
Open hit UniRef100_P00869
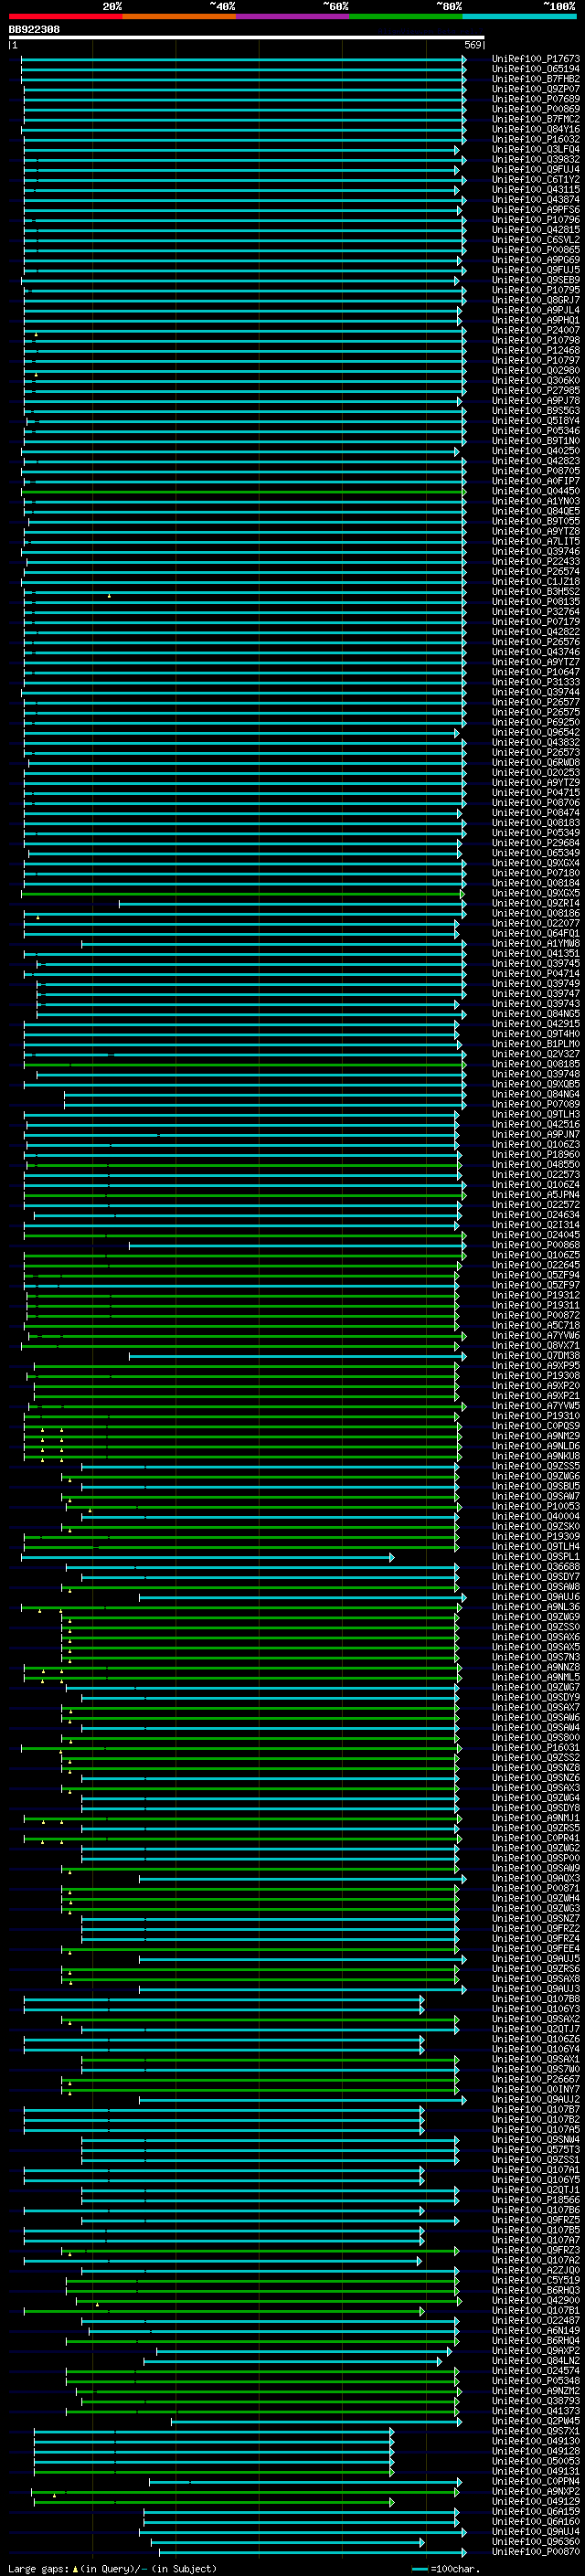536,109
